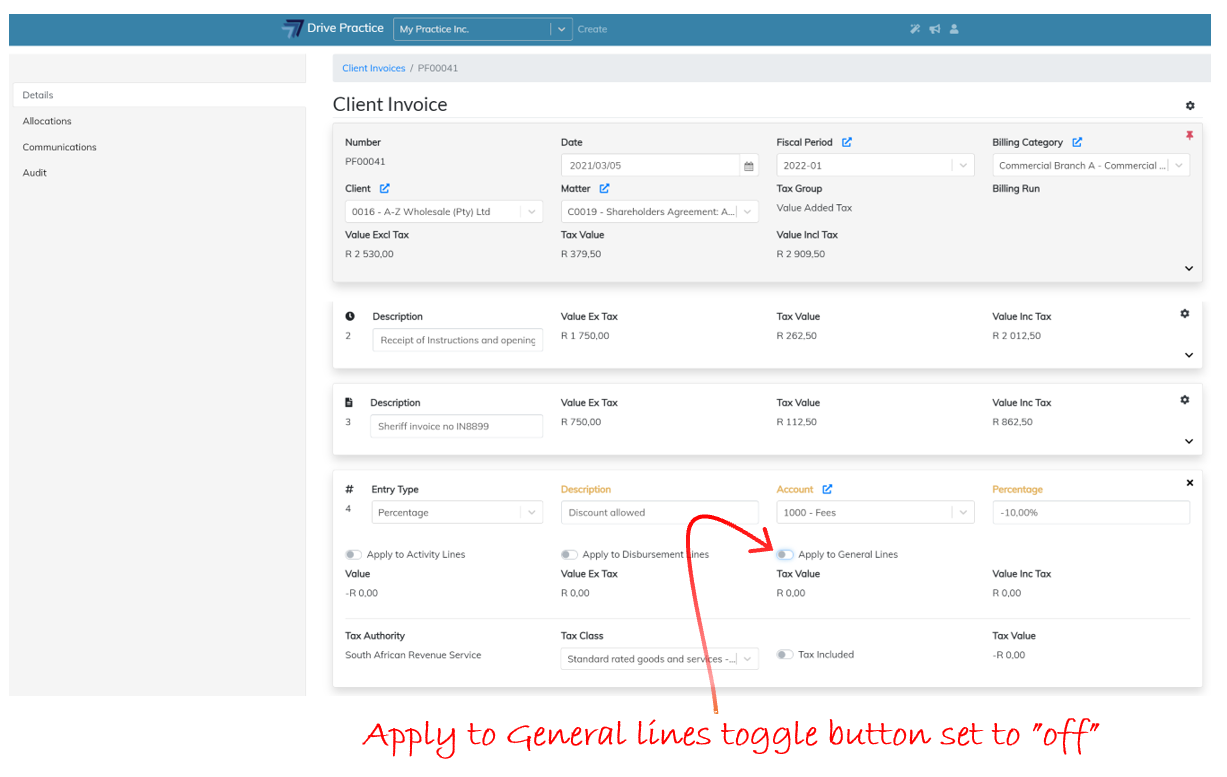This screenshot has height=777, width=1227.
Task: Click the Create button in header
Action: (x=592, y=29)
